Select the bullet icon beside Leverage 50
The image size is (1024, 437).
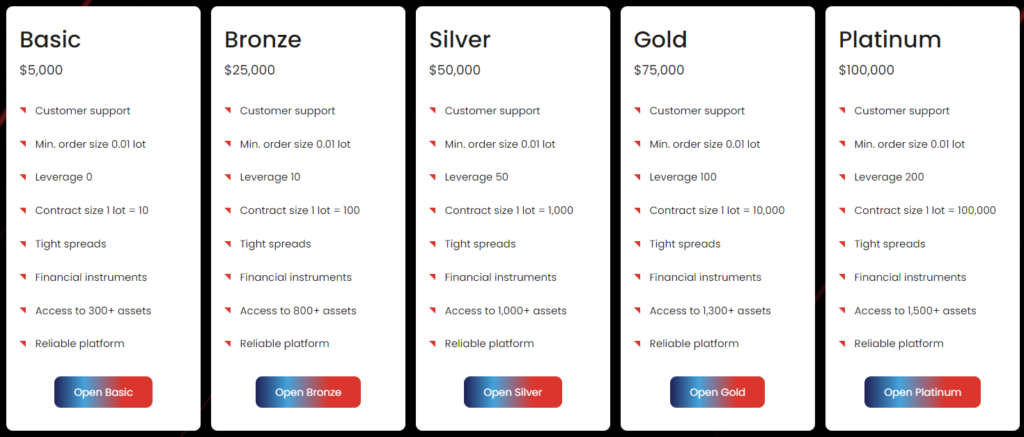point(434,177)
